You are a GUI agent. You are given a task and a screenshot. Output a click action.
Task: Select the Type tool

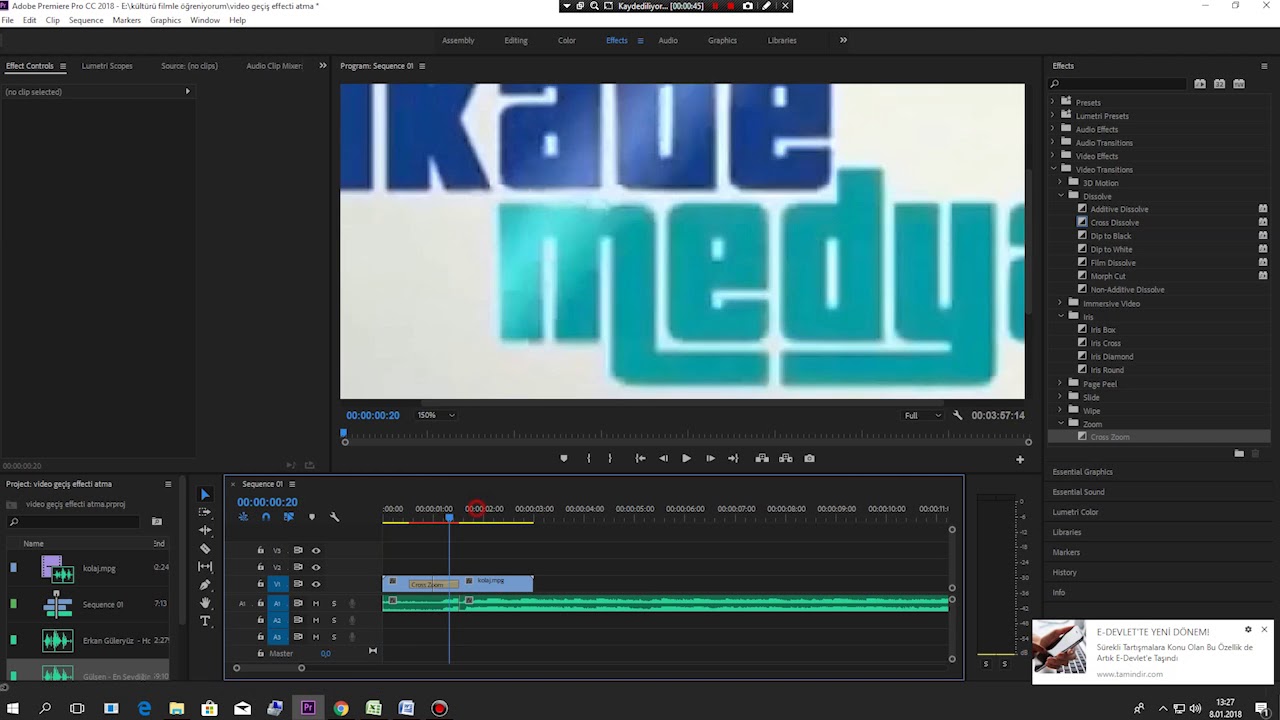pyautogui.click(x=205, y=621)
